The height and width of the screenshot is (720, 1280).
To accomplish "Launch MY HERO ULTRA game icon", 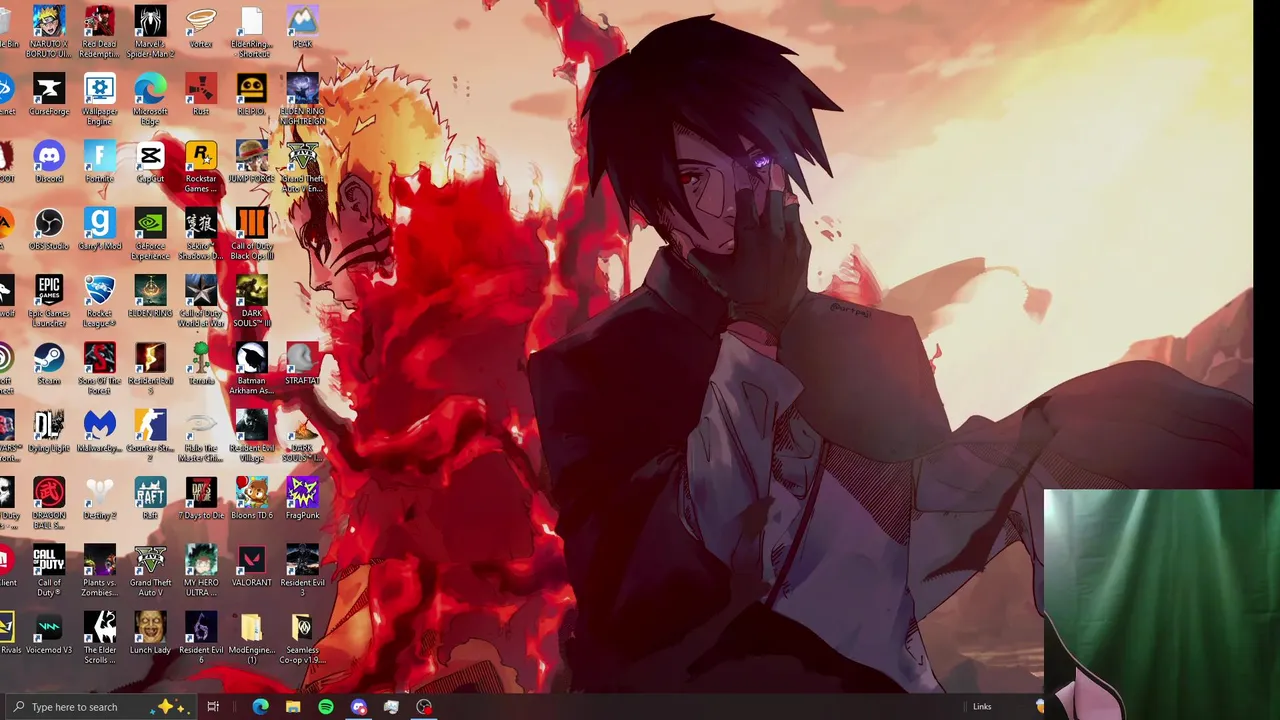I will [x=201, y=570].
